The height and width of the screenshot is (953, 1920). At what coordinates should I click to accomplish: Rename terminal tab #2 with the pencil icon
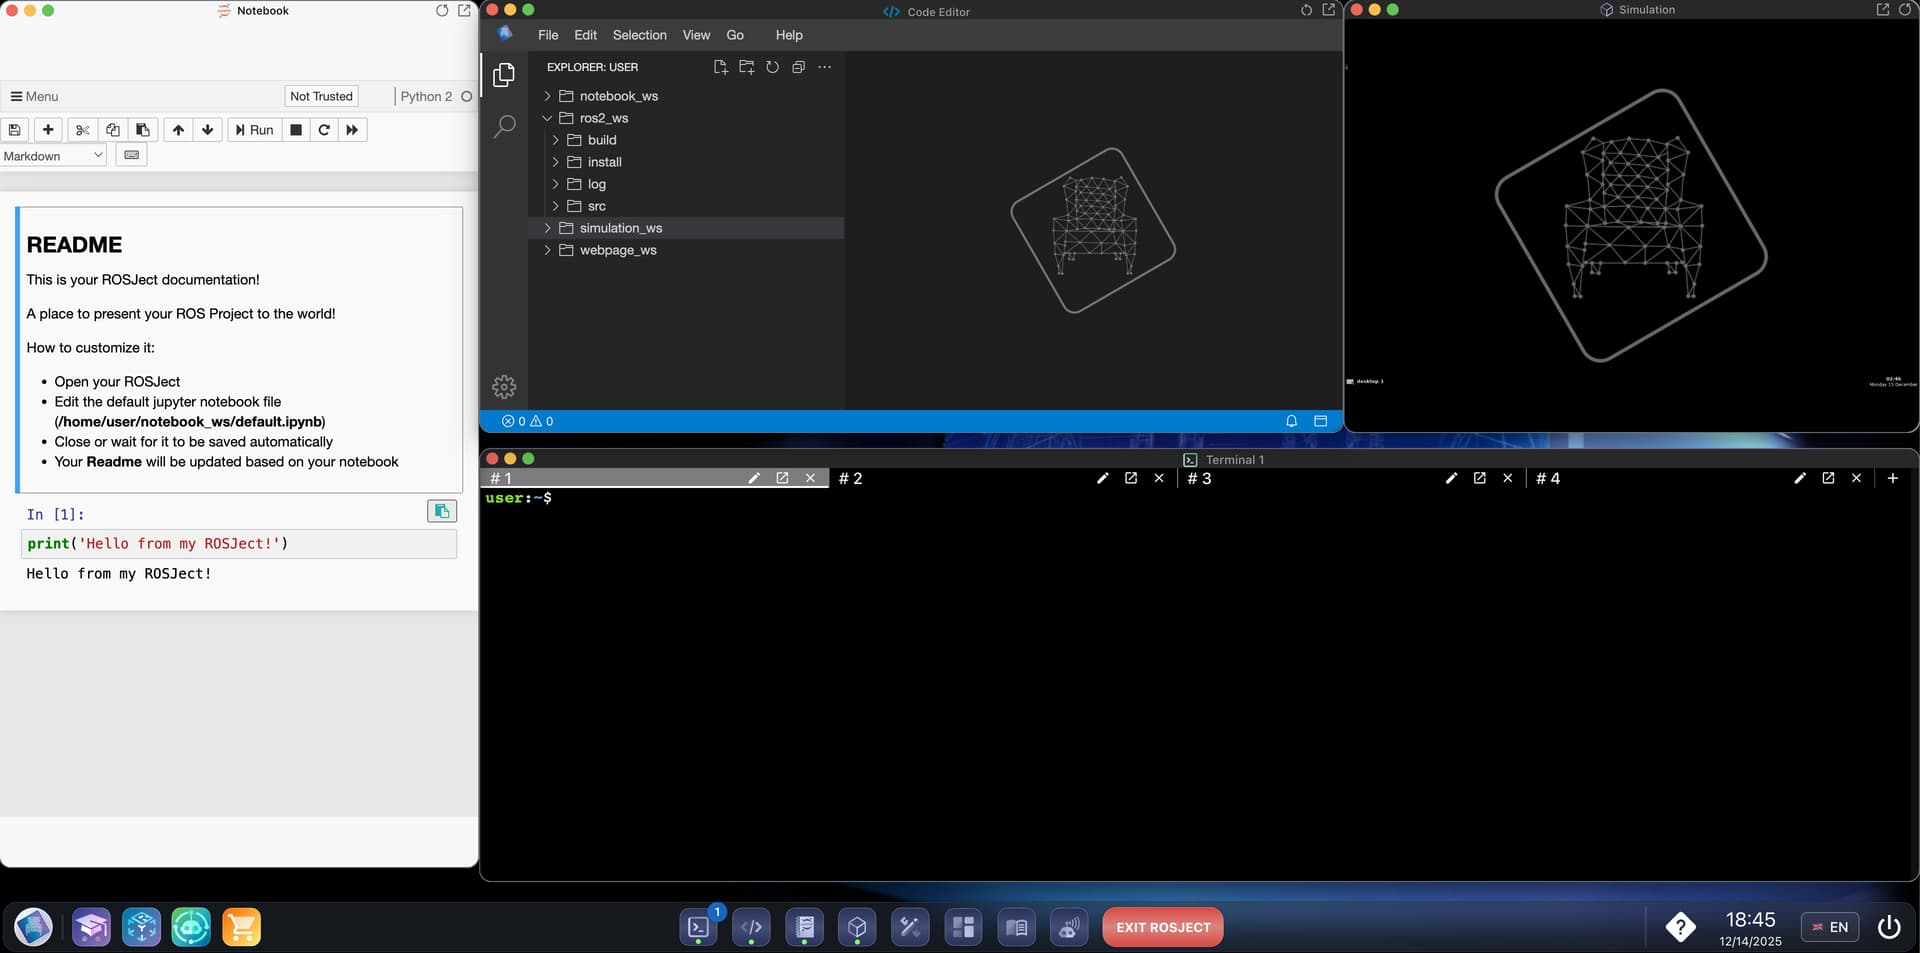coord(1102,479)
